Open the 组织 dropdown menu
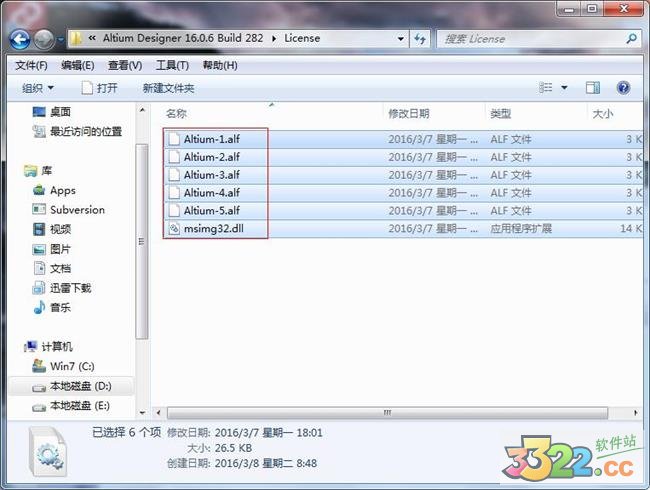Viewport: 650px width, 490px height. 37,88
